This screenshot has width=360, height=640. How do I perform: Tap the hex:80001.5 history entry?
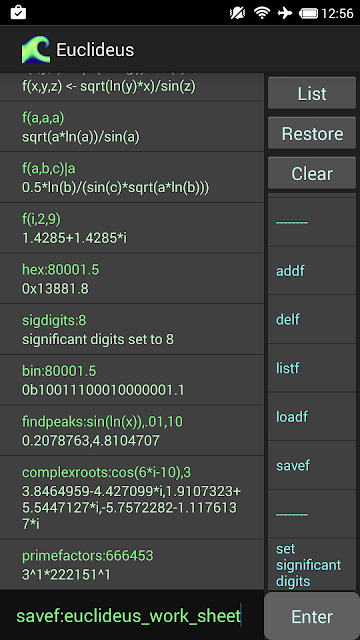[x=131, y=279]
